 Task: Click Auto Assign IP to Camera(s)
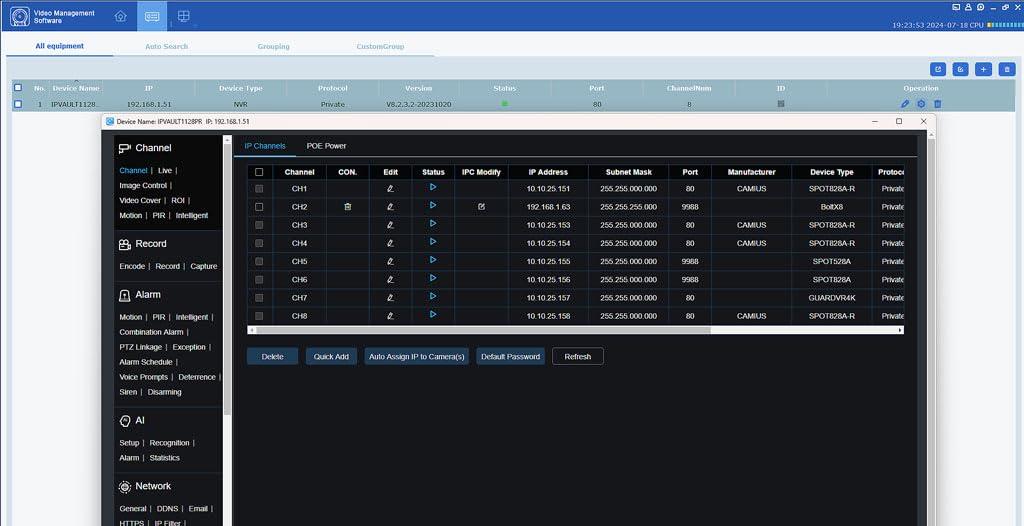(417, 356)
